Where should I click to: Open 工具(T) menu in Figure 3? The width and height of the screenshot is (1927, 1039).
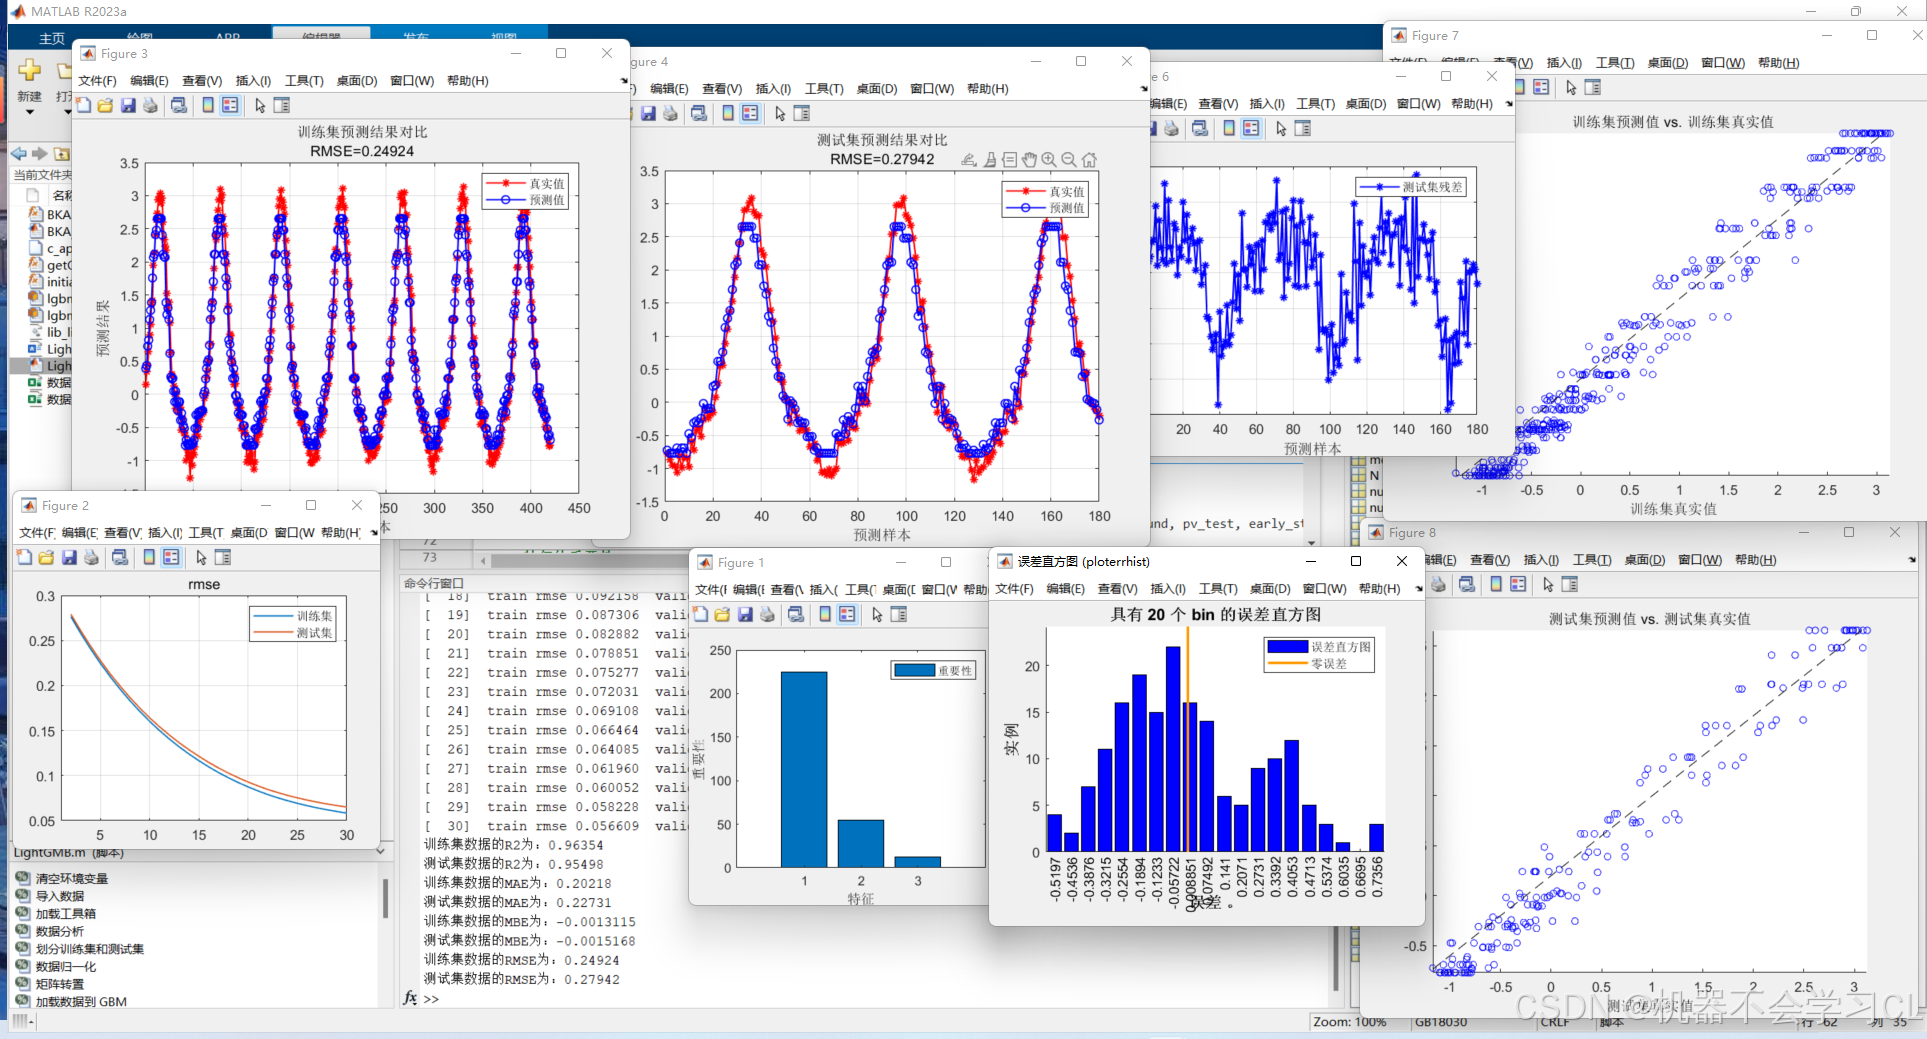(x=304, y=81)
